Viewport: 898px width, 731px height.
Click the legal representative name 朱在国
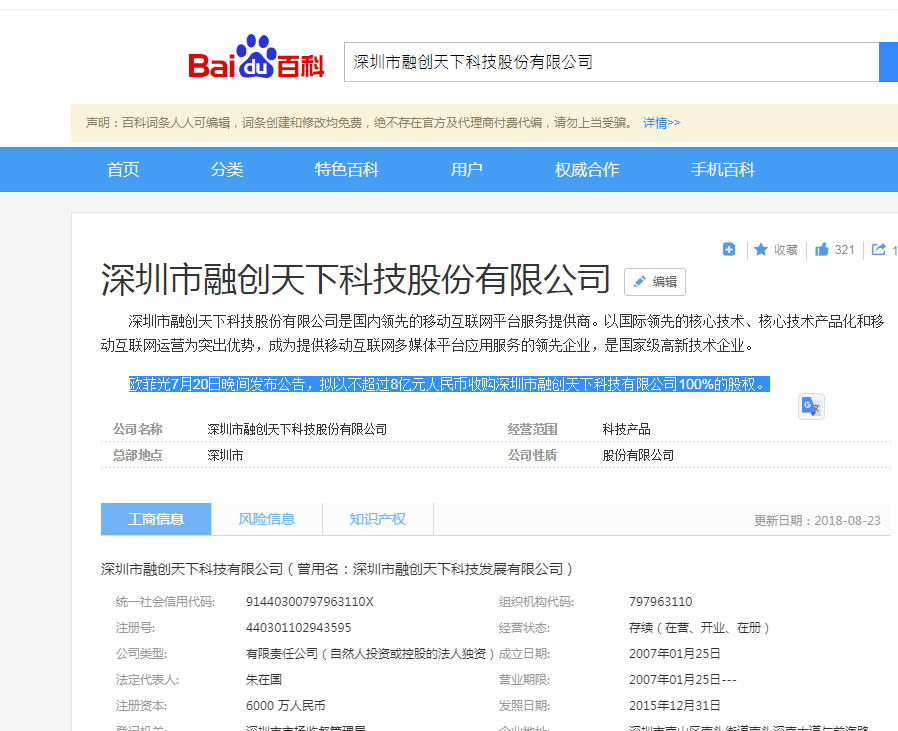(263, 679)
